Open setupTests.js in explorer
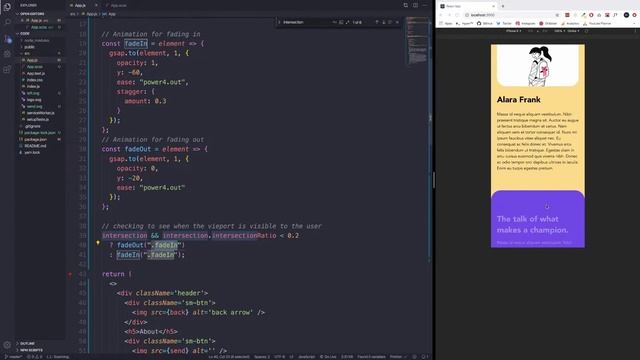Image resolution: width=640 pixels, height=360 pixels. click(38, 120)
